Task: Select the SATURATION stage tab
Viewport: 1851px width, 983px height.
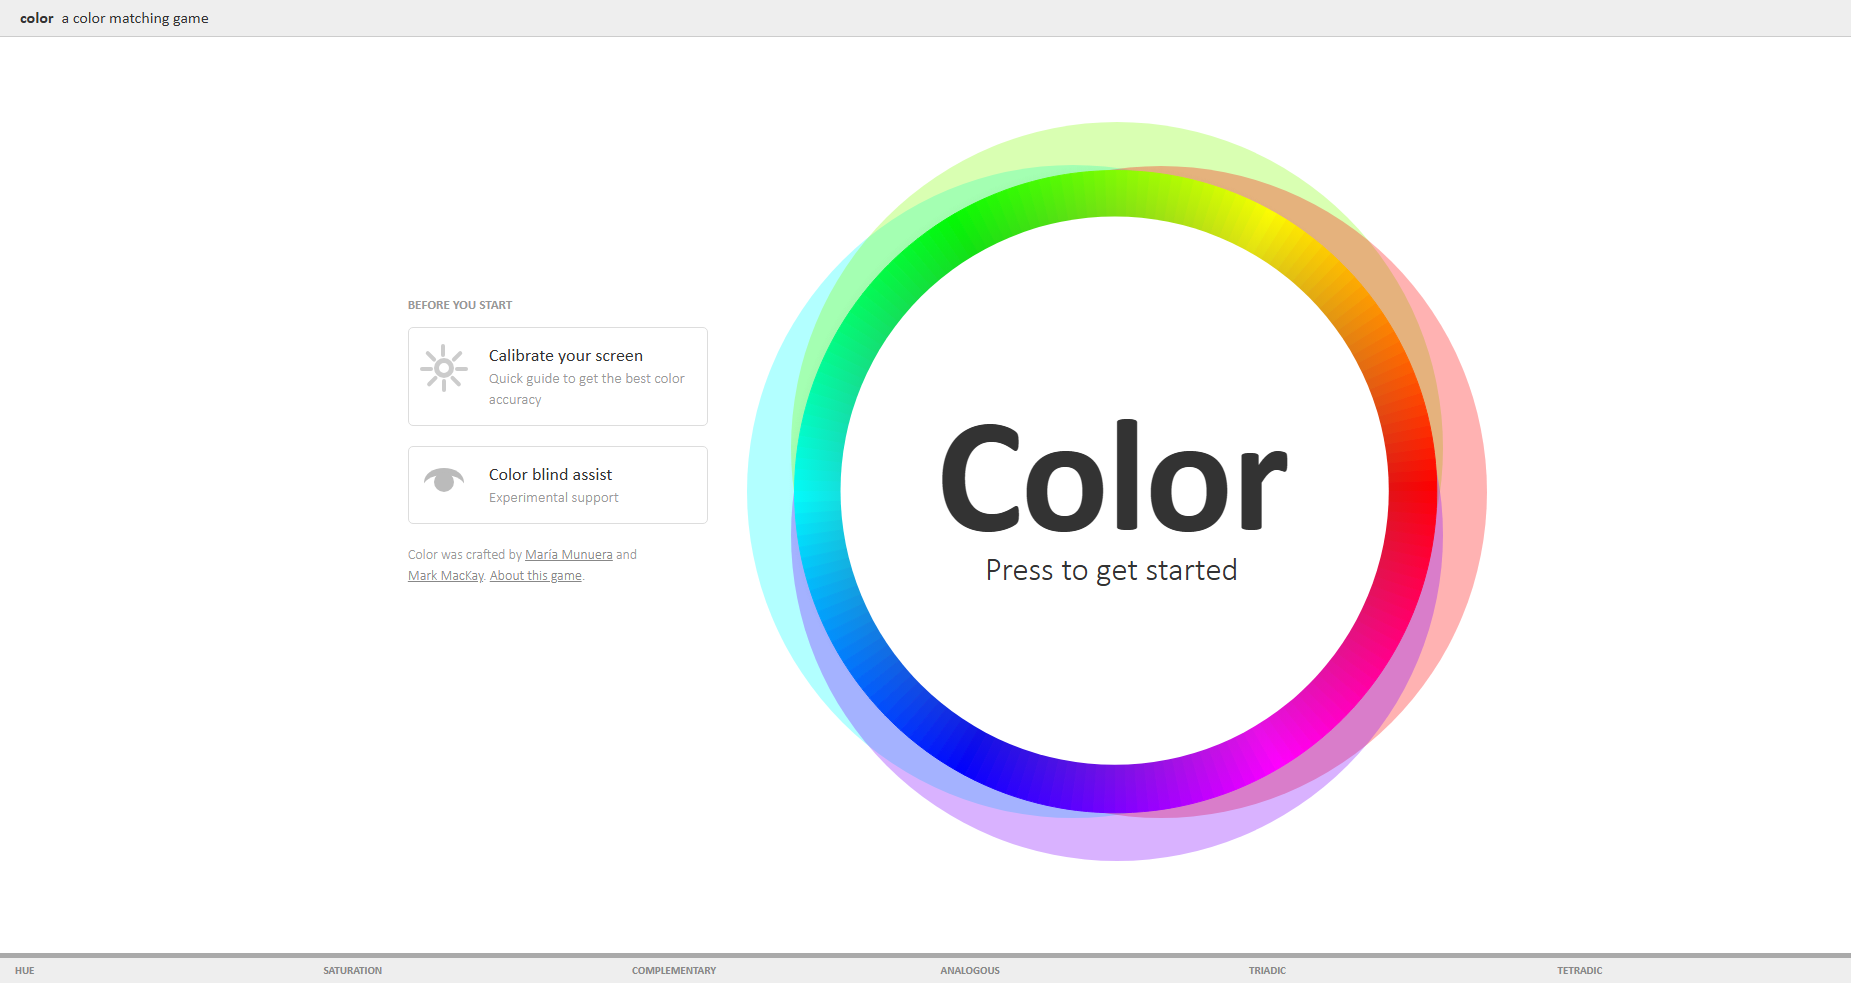Action: (x=353, y=971)
